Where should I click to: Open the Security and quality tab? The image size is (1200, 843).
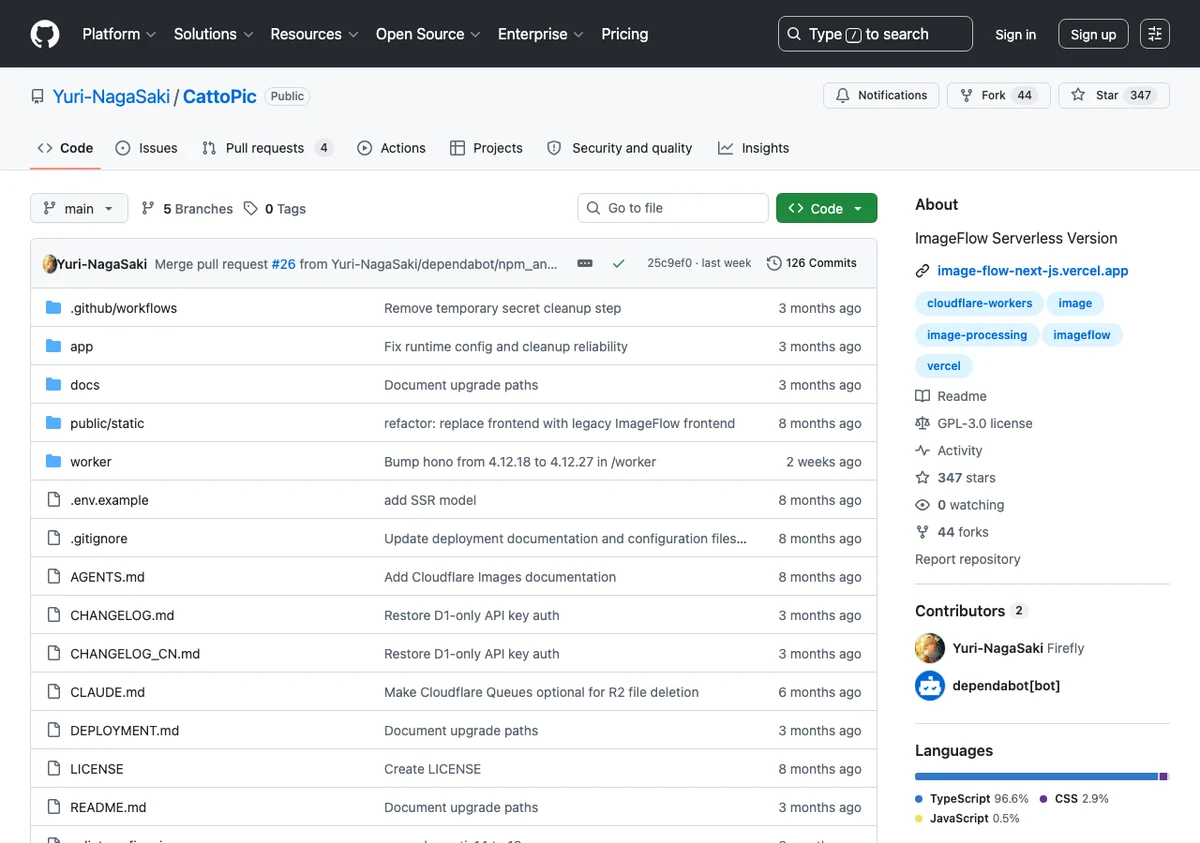click(x=619, y=148)
